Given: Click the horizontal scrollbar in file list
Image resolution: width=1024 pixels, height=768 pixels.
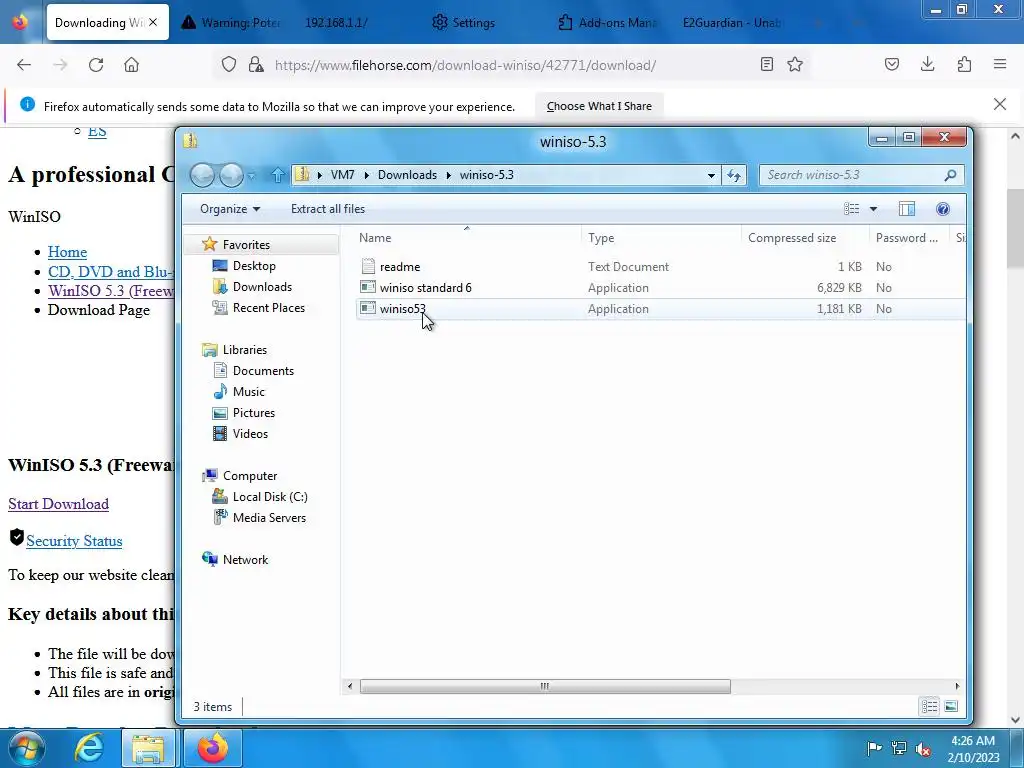Looking at the screenshot, I should click(545, 686).
